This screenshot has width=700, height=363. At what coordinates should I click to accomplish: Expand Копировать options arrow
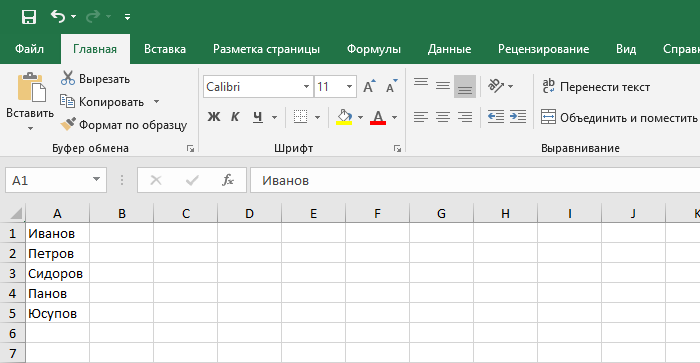pyautogui.click(x=156, y=102)
